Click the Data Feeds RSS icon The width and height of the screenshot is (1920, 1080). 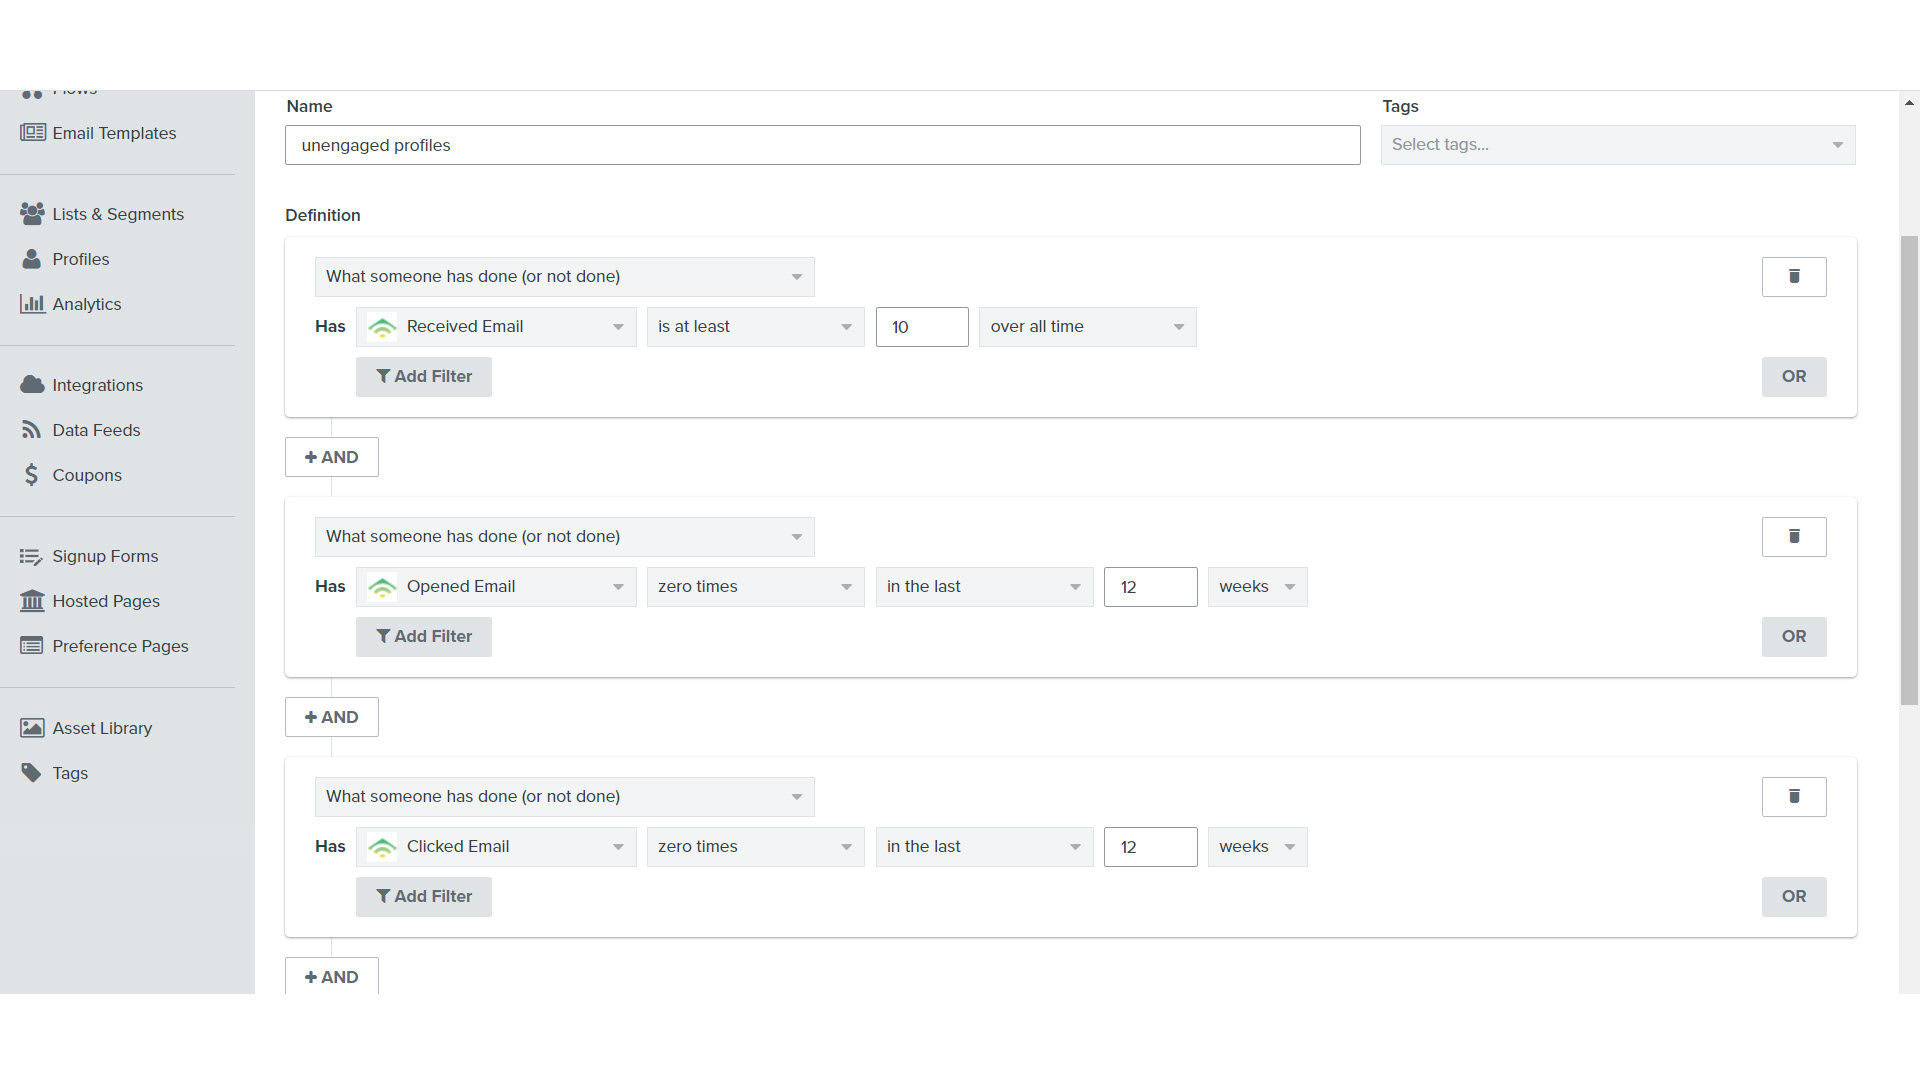[x=32, y=430]
